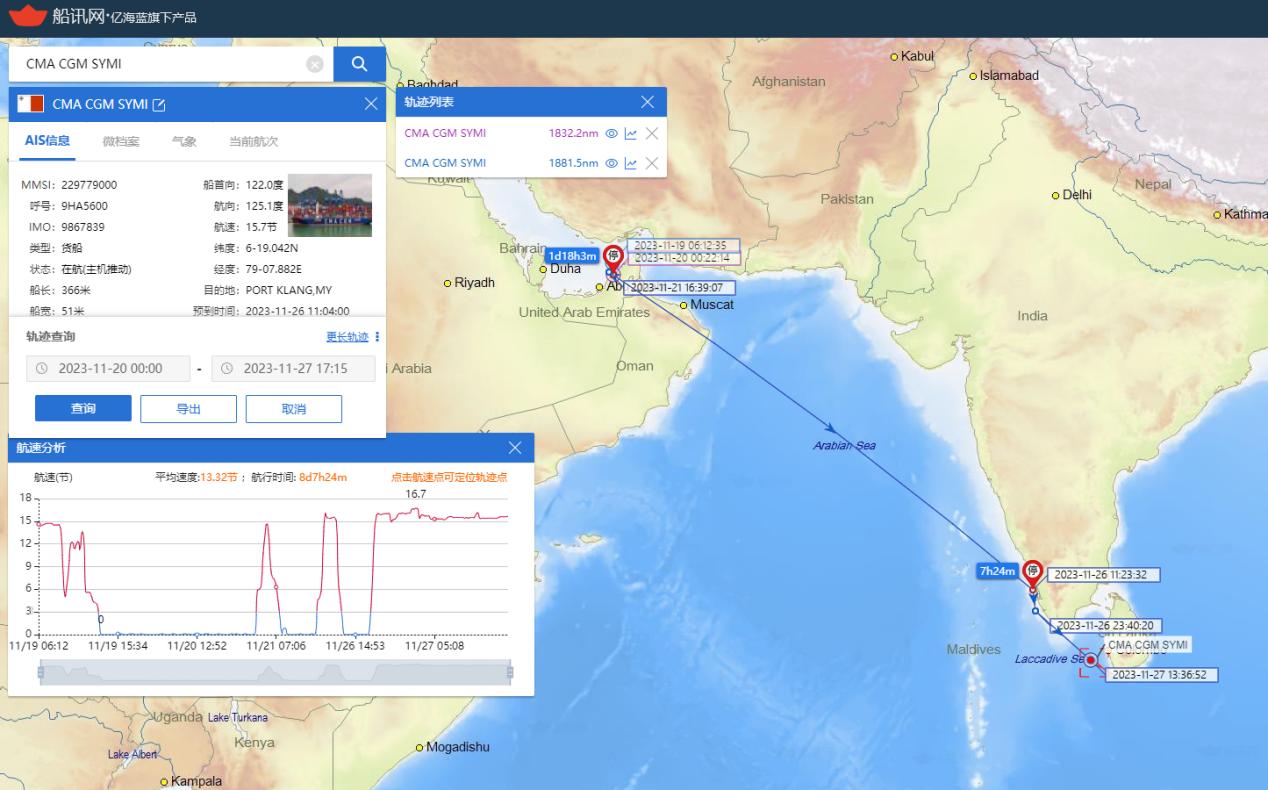Click the chart overview range bar
This screenshot has width=1268, height=790.
pyautogui.click(x=275, y=673)
